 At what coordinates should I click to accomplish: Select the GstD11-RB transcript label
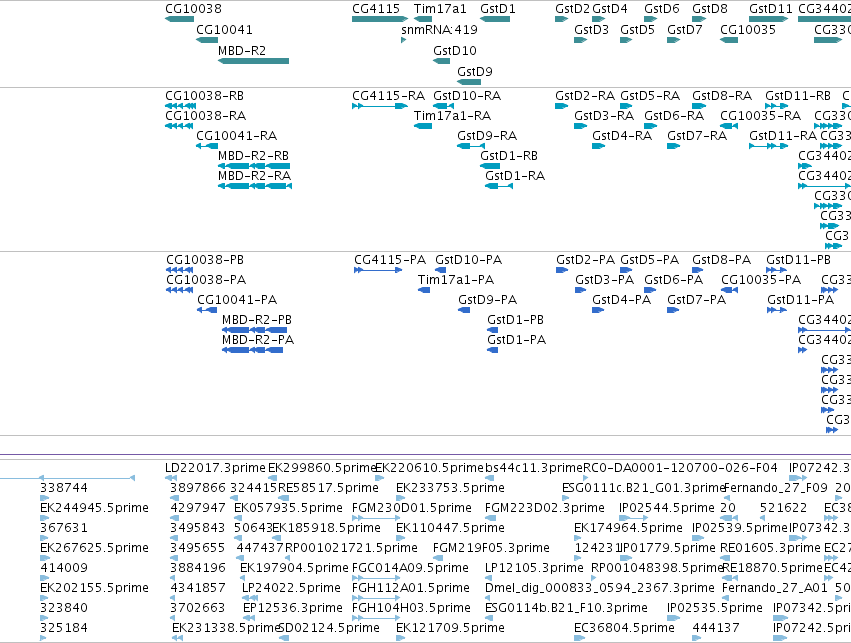(x=798, y=96)
